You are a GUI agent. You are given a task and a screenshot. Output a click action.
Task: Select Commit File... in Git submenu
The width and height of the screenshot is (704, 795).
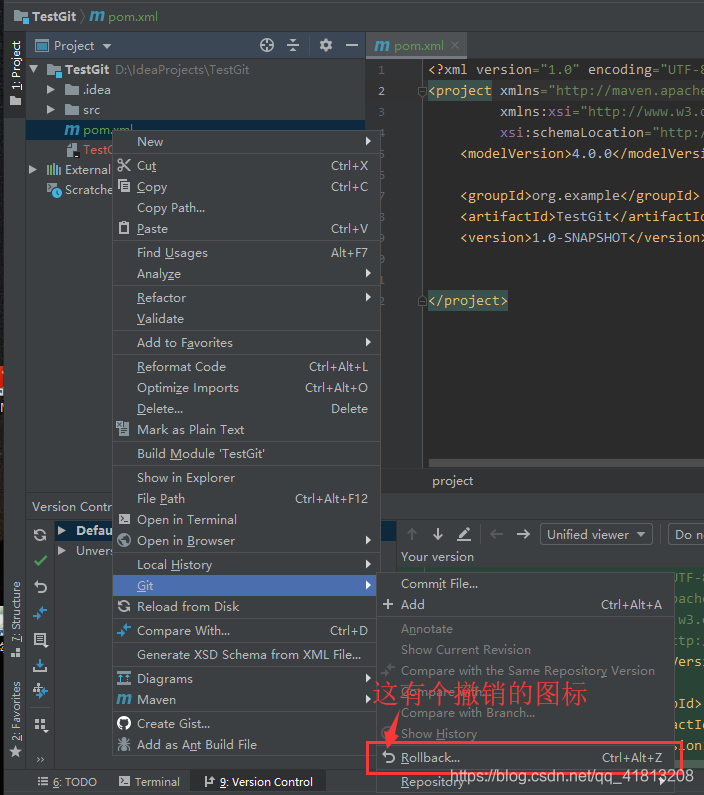coord(526,584)
